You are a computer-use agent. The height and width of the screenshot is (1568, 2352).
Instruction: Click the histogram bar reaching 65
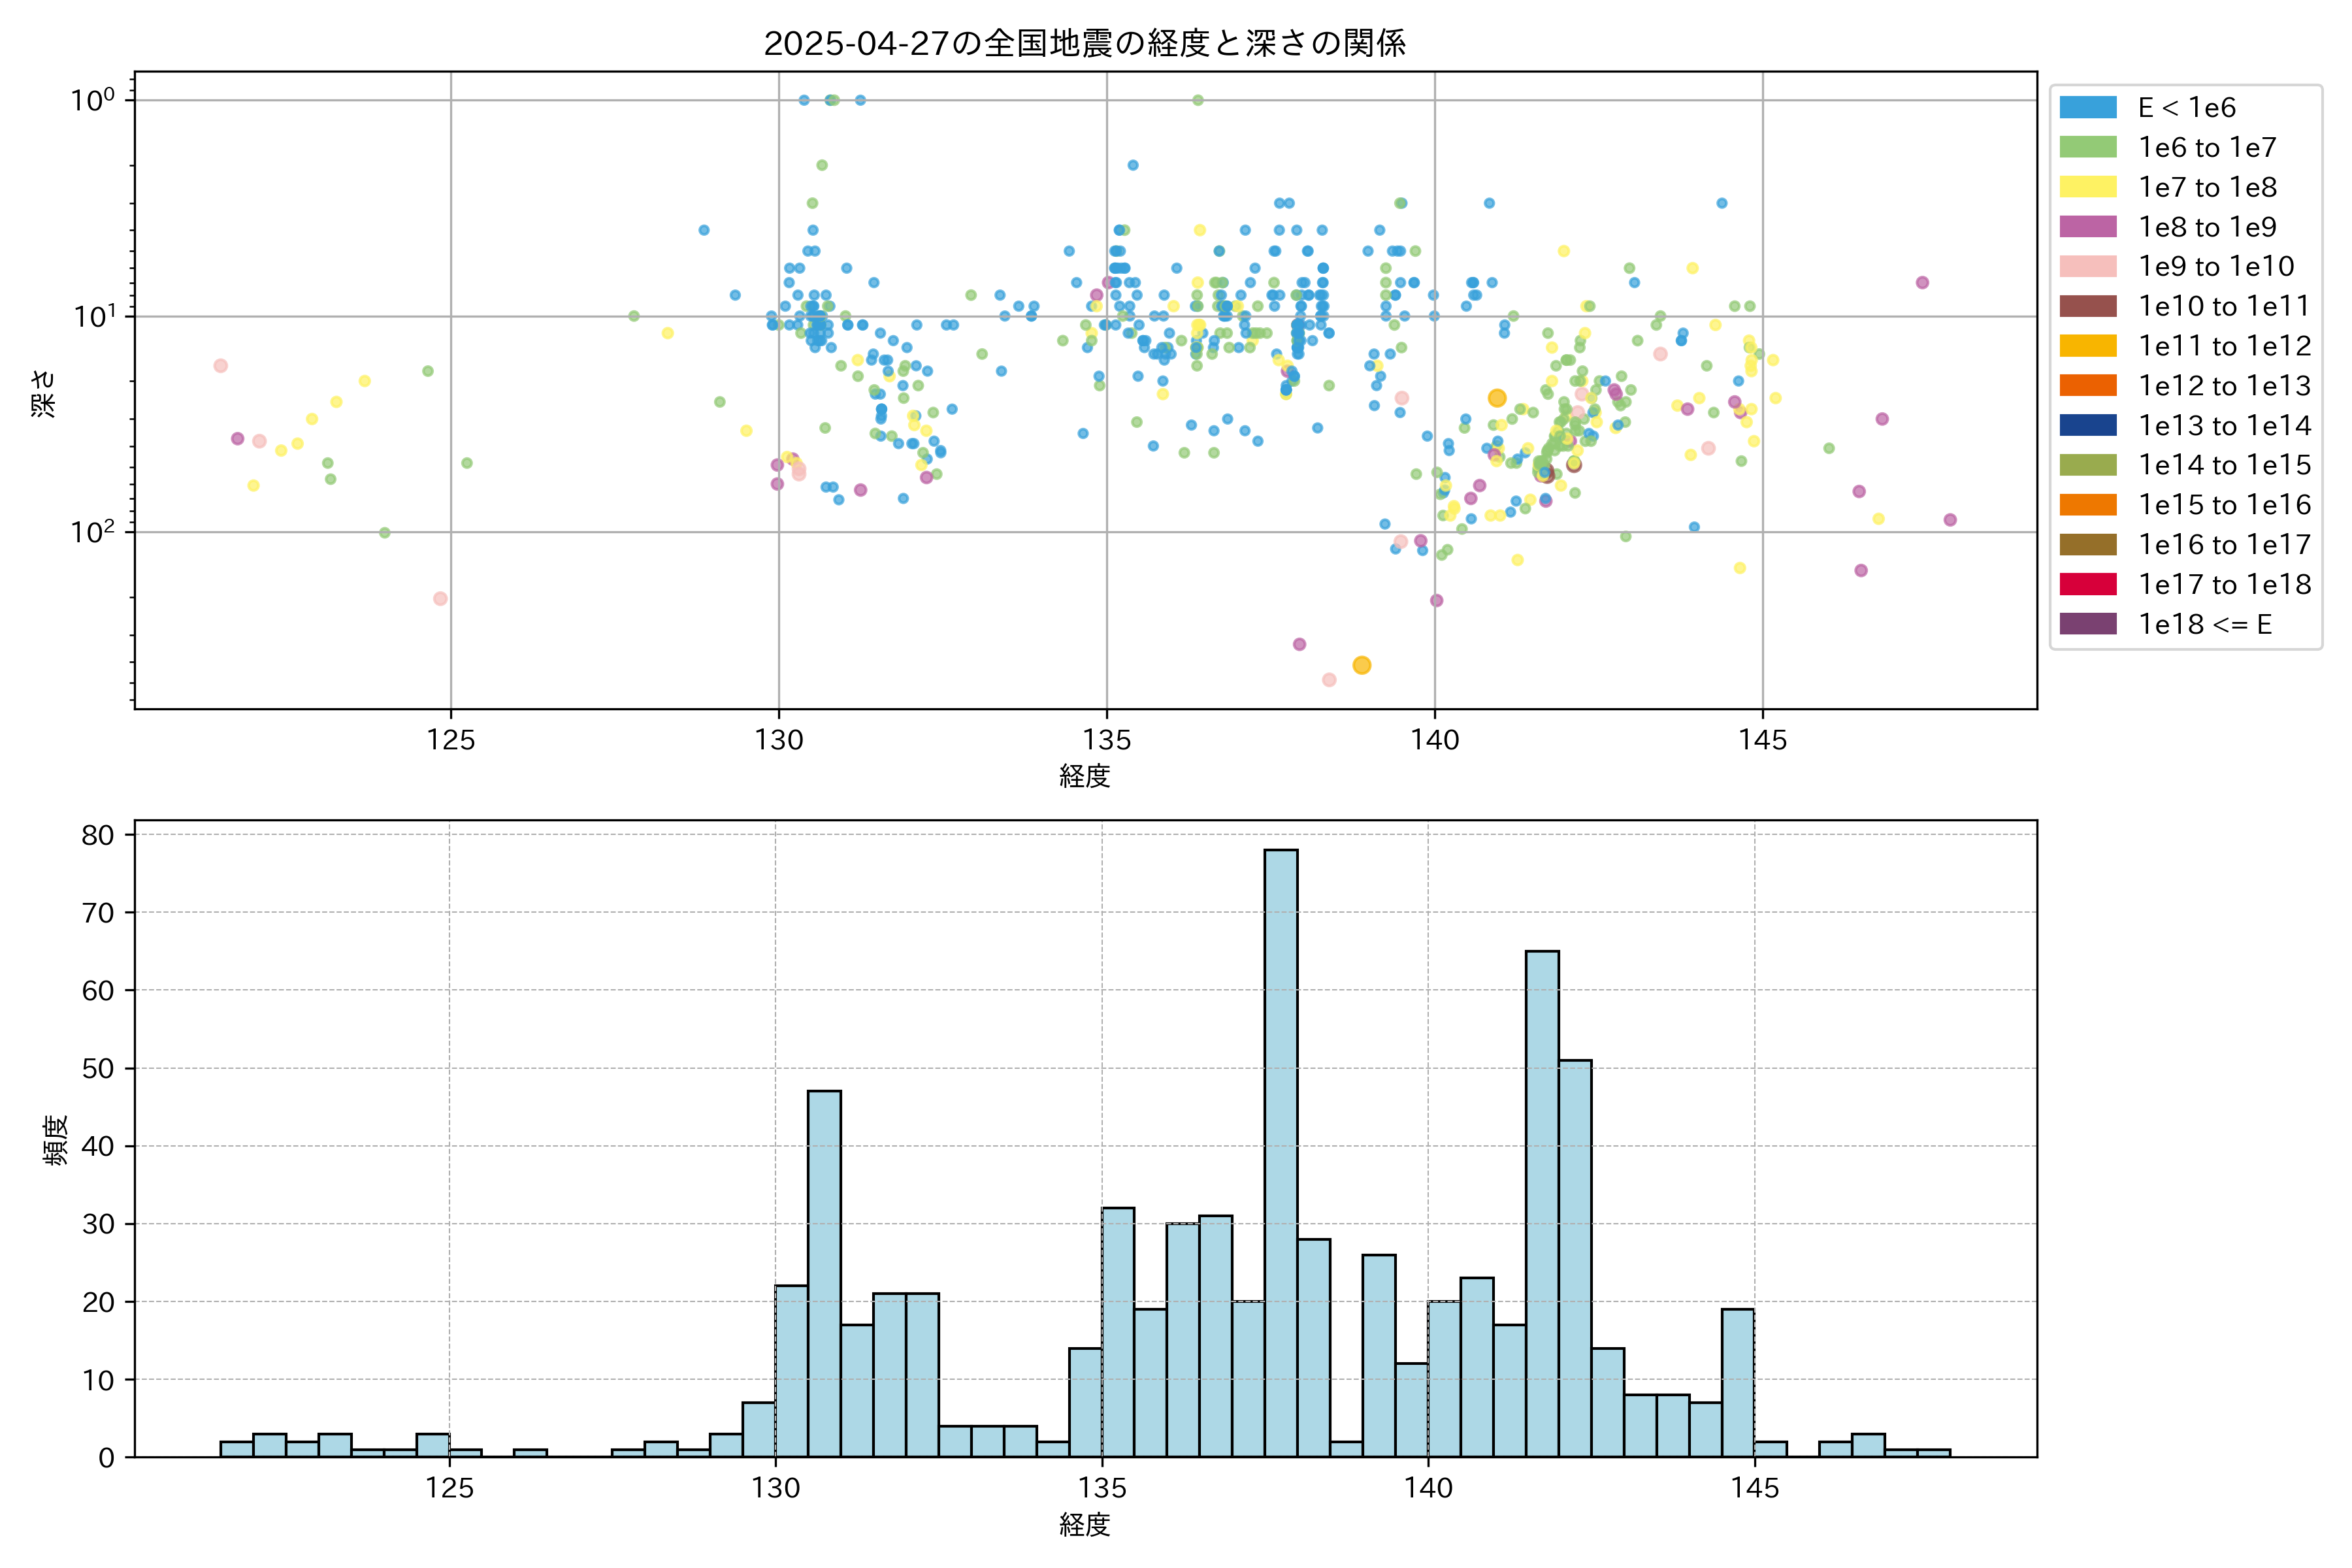[x=1542, y=1200]
